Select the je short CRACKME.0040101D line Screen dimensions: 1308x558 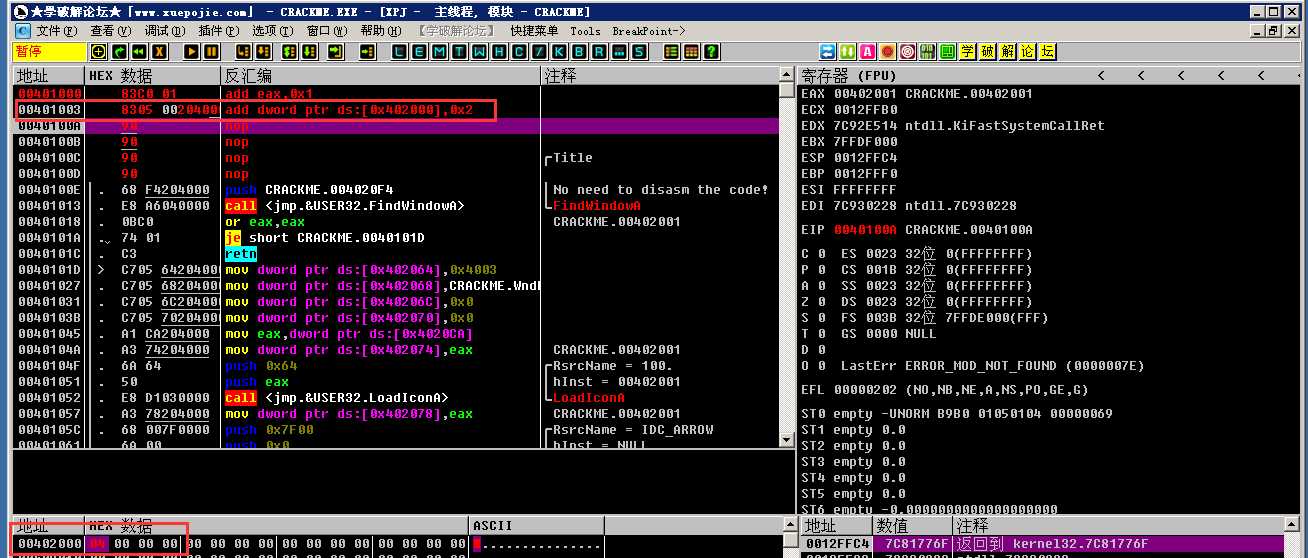coord(395,238)
